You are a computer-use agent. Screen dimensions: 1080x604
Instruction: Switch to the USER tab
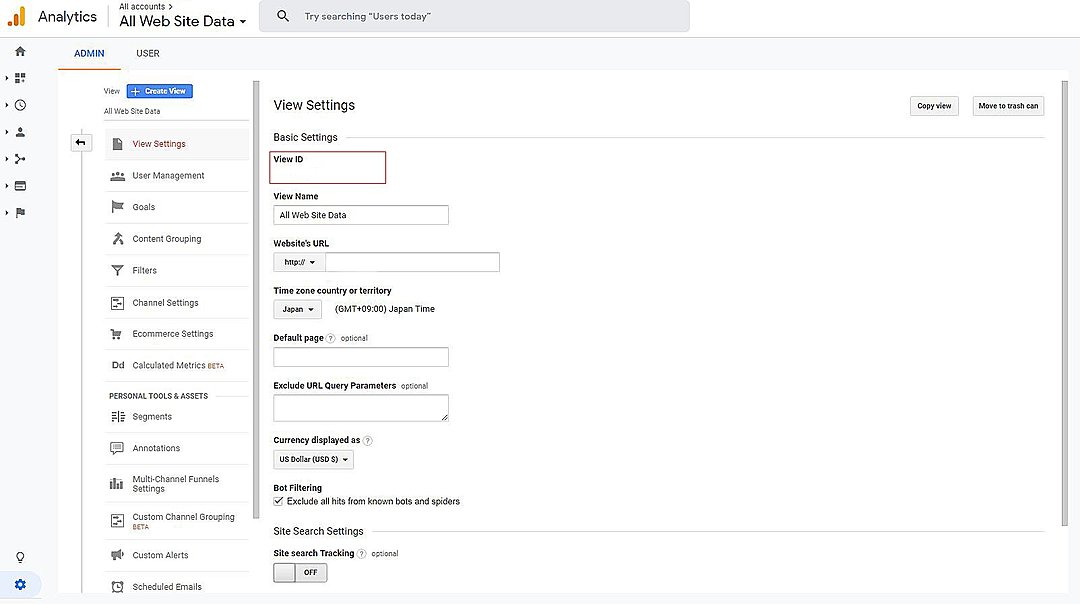(148, 54)
